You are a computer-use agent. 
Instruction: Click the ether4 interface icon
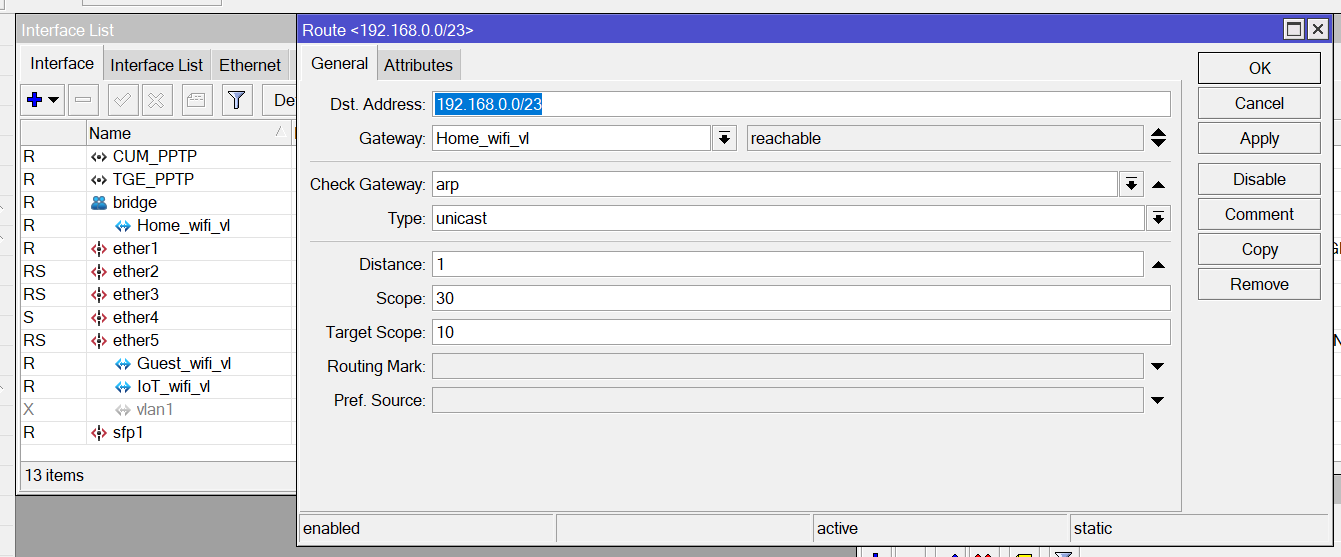(98, 317)
